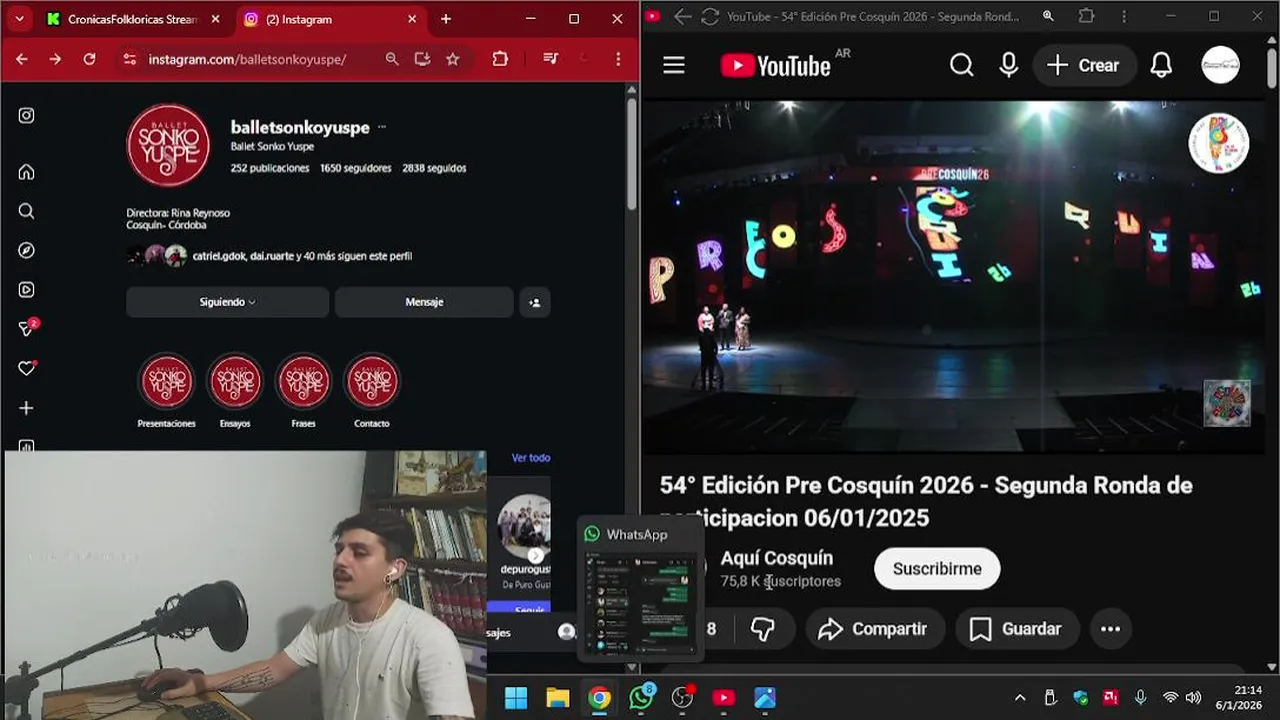
Task: Click Compartir button
Action: click(x=873, y=629)
